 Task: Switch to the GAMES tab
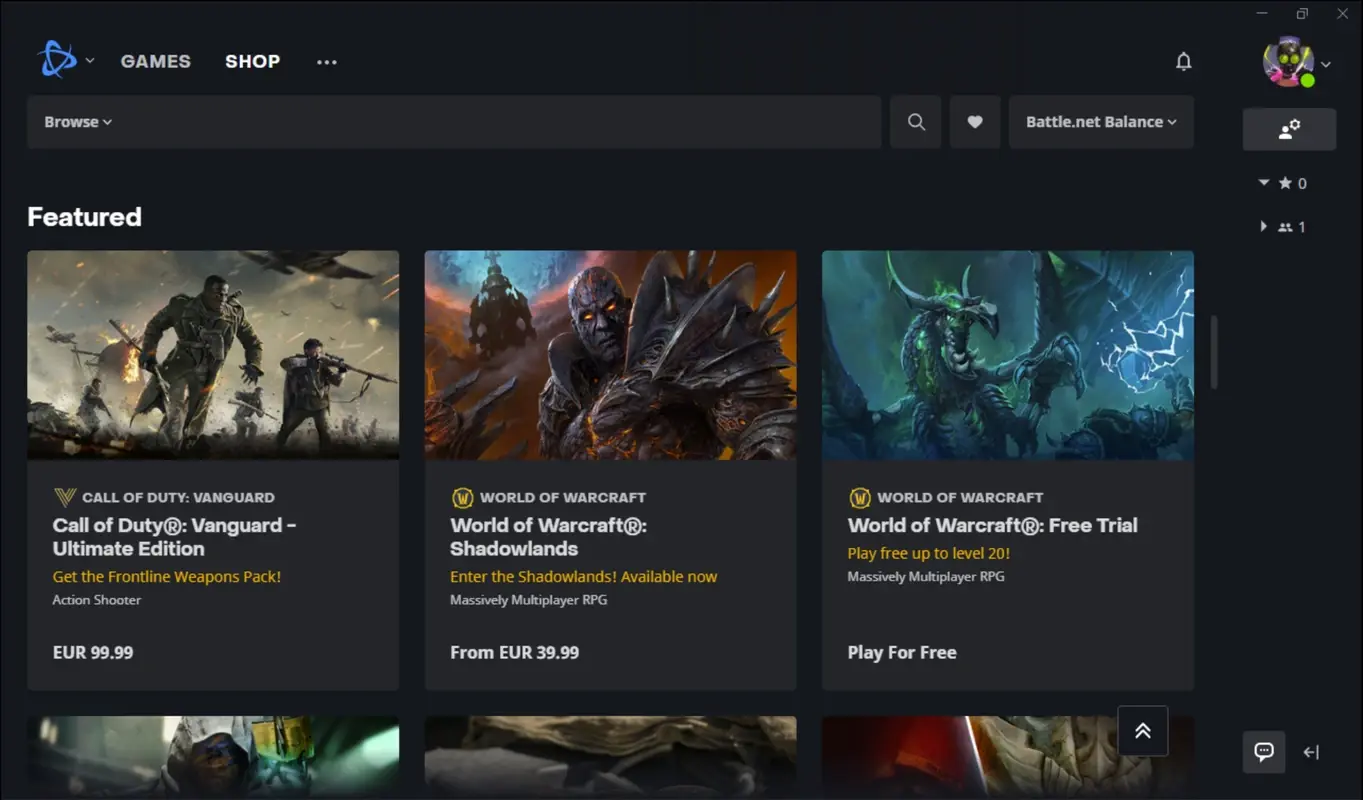(155, 61)
